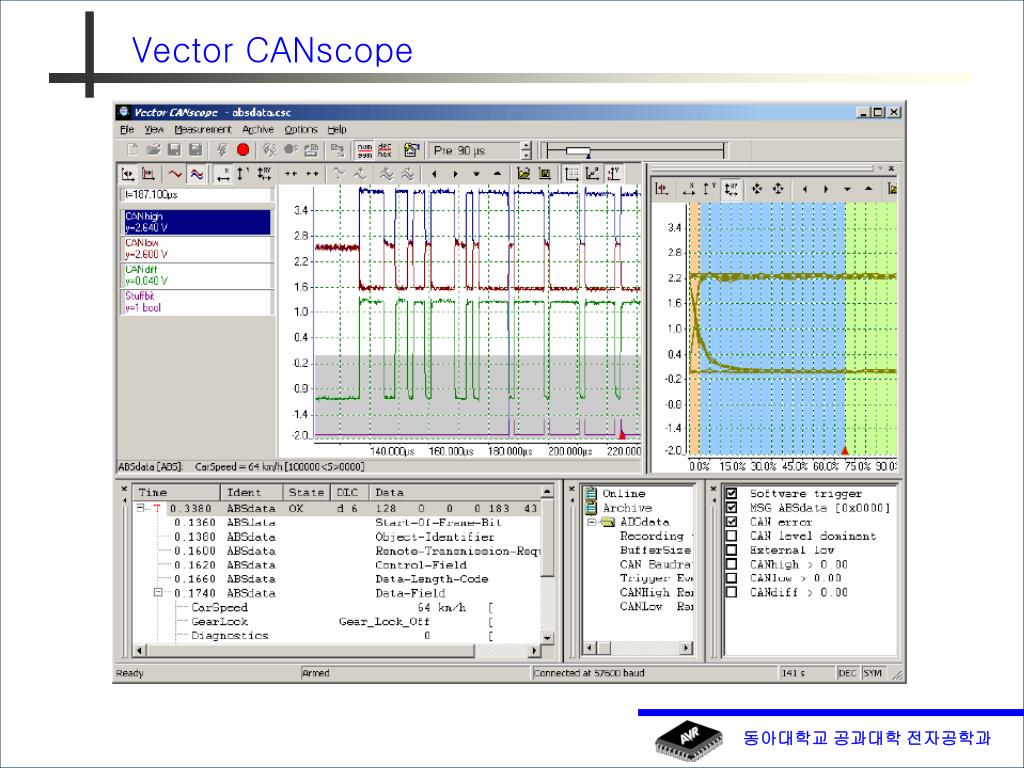
Task: Select the Stuffbit signal entry
Action: pos(197,302)
